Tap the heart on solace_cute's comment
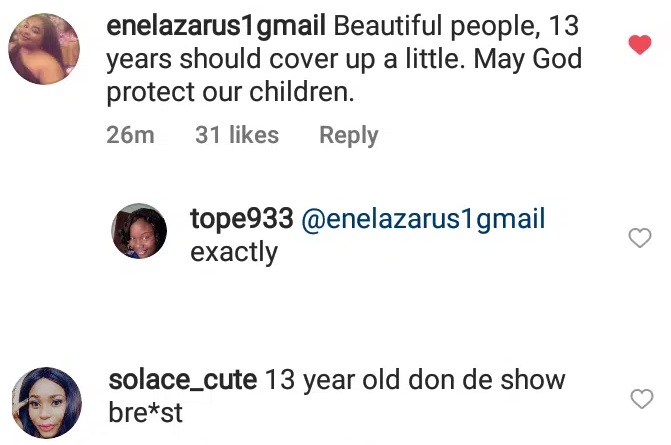This screenshot has width=671, height=445. point(640,399)
